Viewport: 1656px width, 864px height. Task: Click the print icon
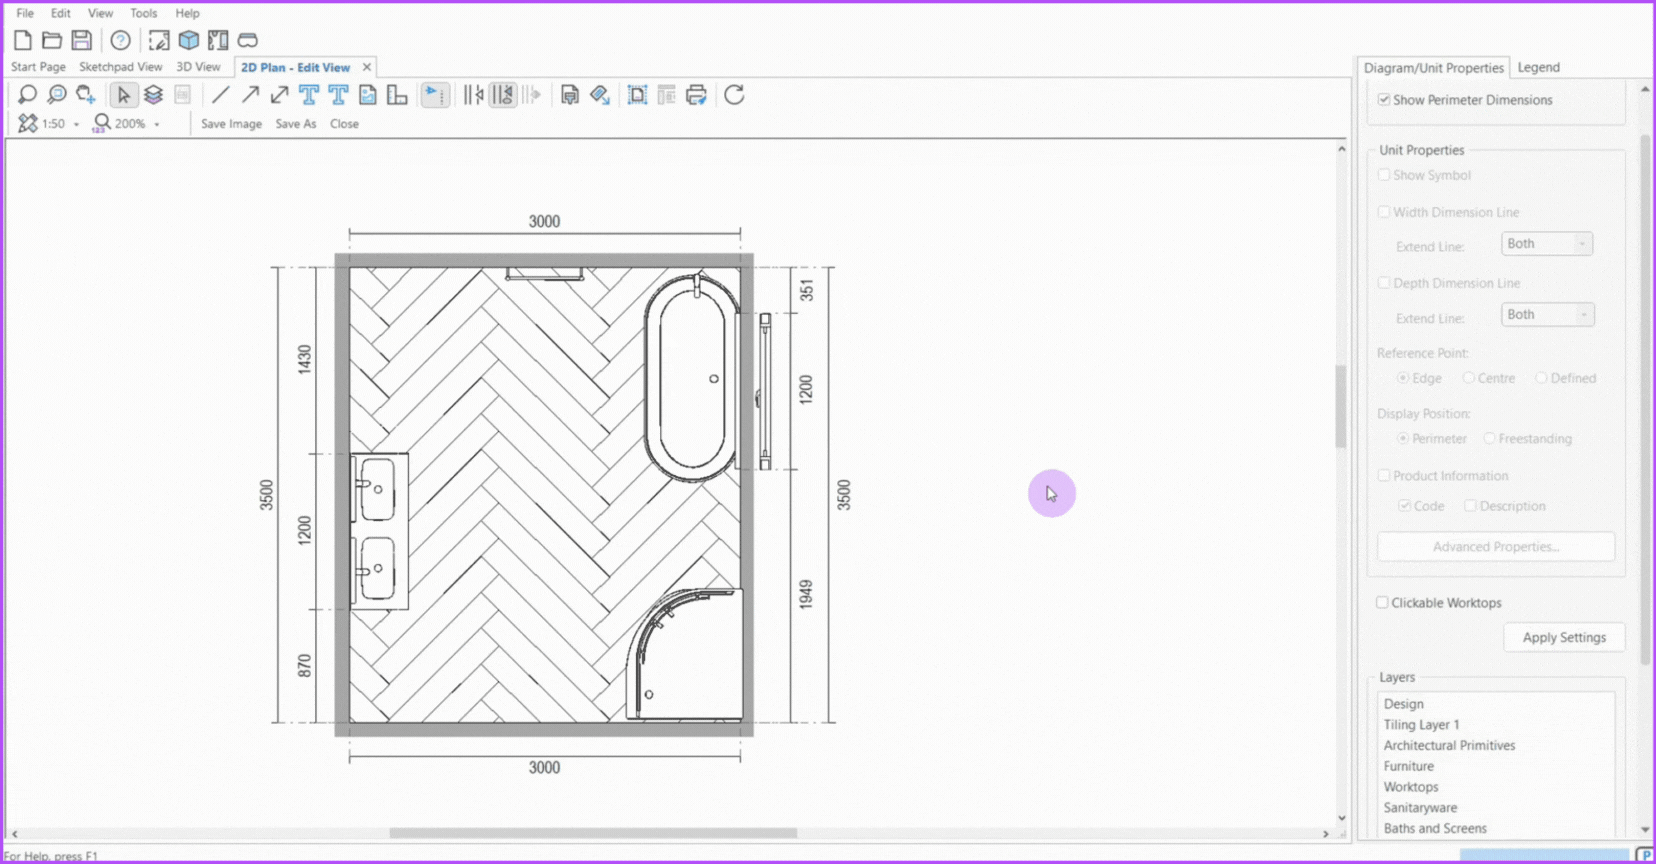click(696, 95)
